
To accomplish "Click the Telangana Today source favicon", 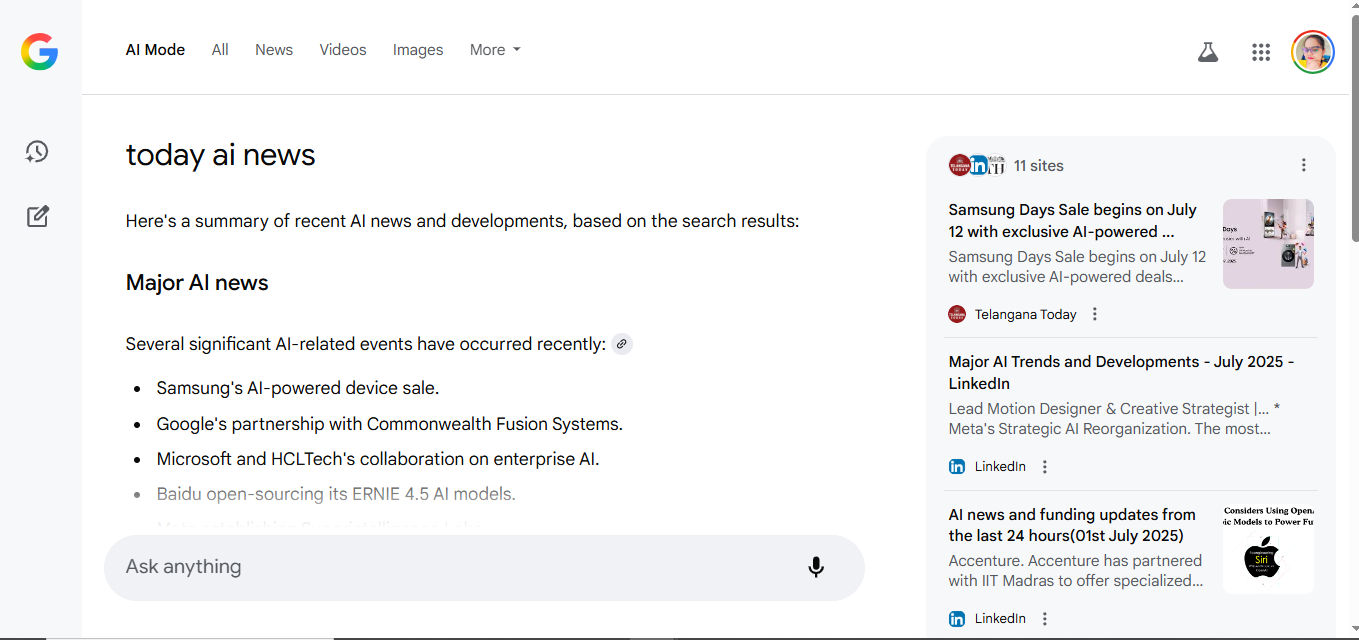I will [x=957, y=314].
